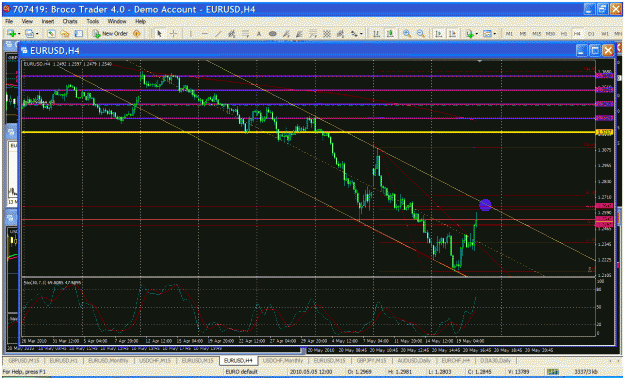Open the Insert menu
Viewport: 625px width, 378px height.
pos(48,21)
